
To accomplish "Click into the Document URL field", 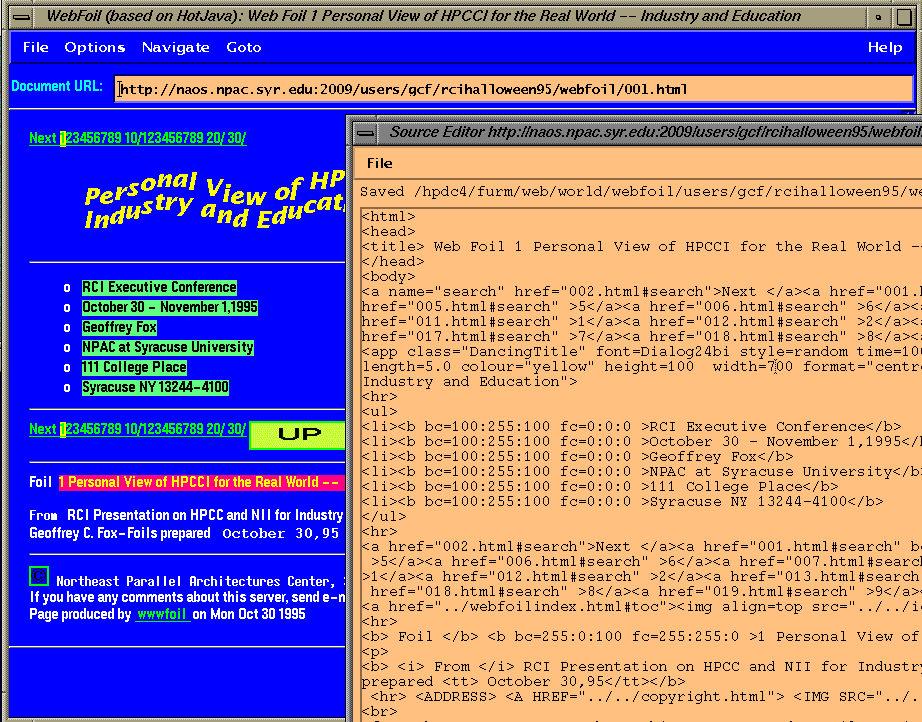I will coord(513,89).
